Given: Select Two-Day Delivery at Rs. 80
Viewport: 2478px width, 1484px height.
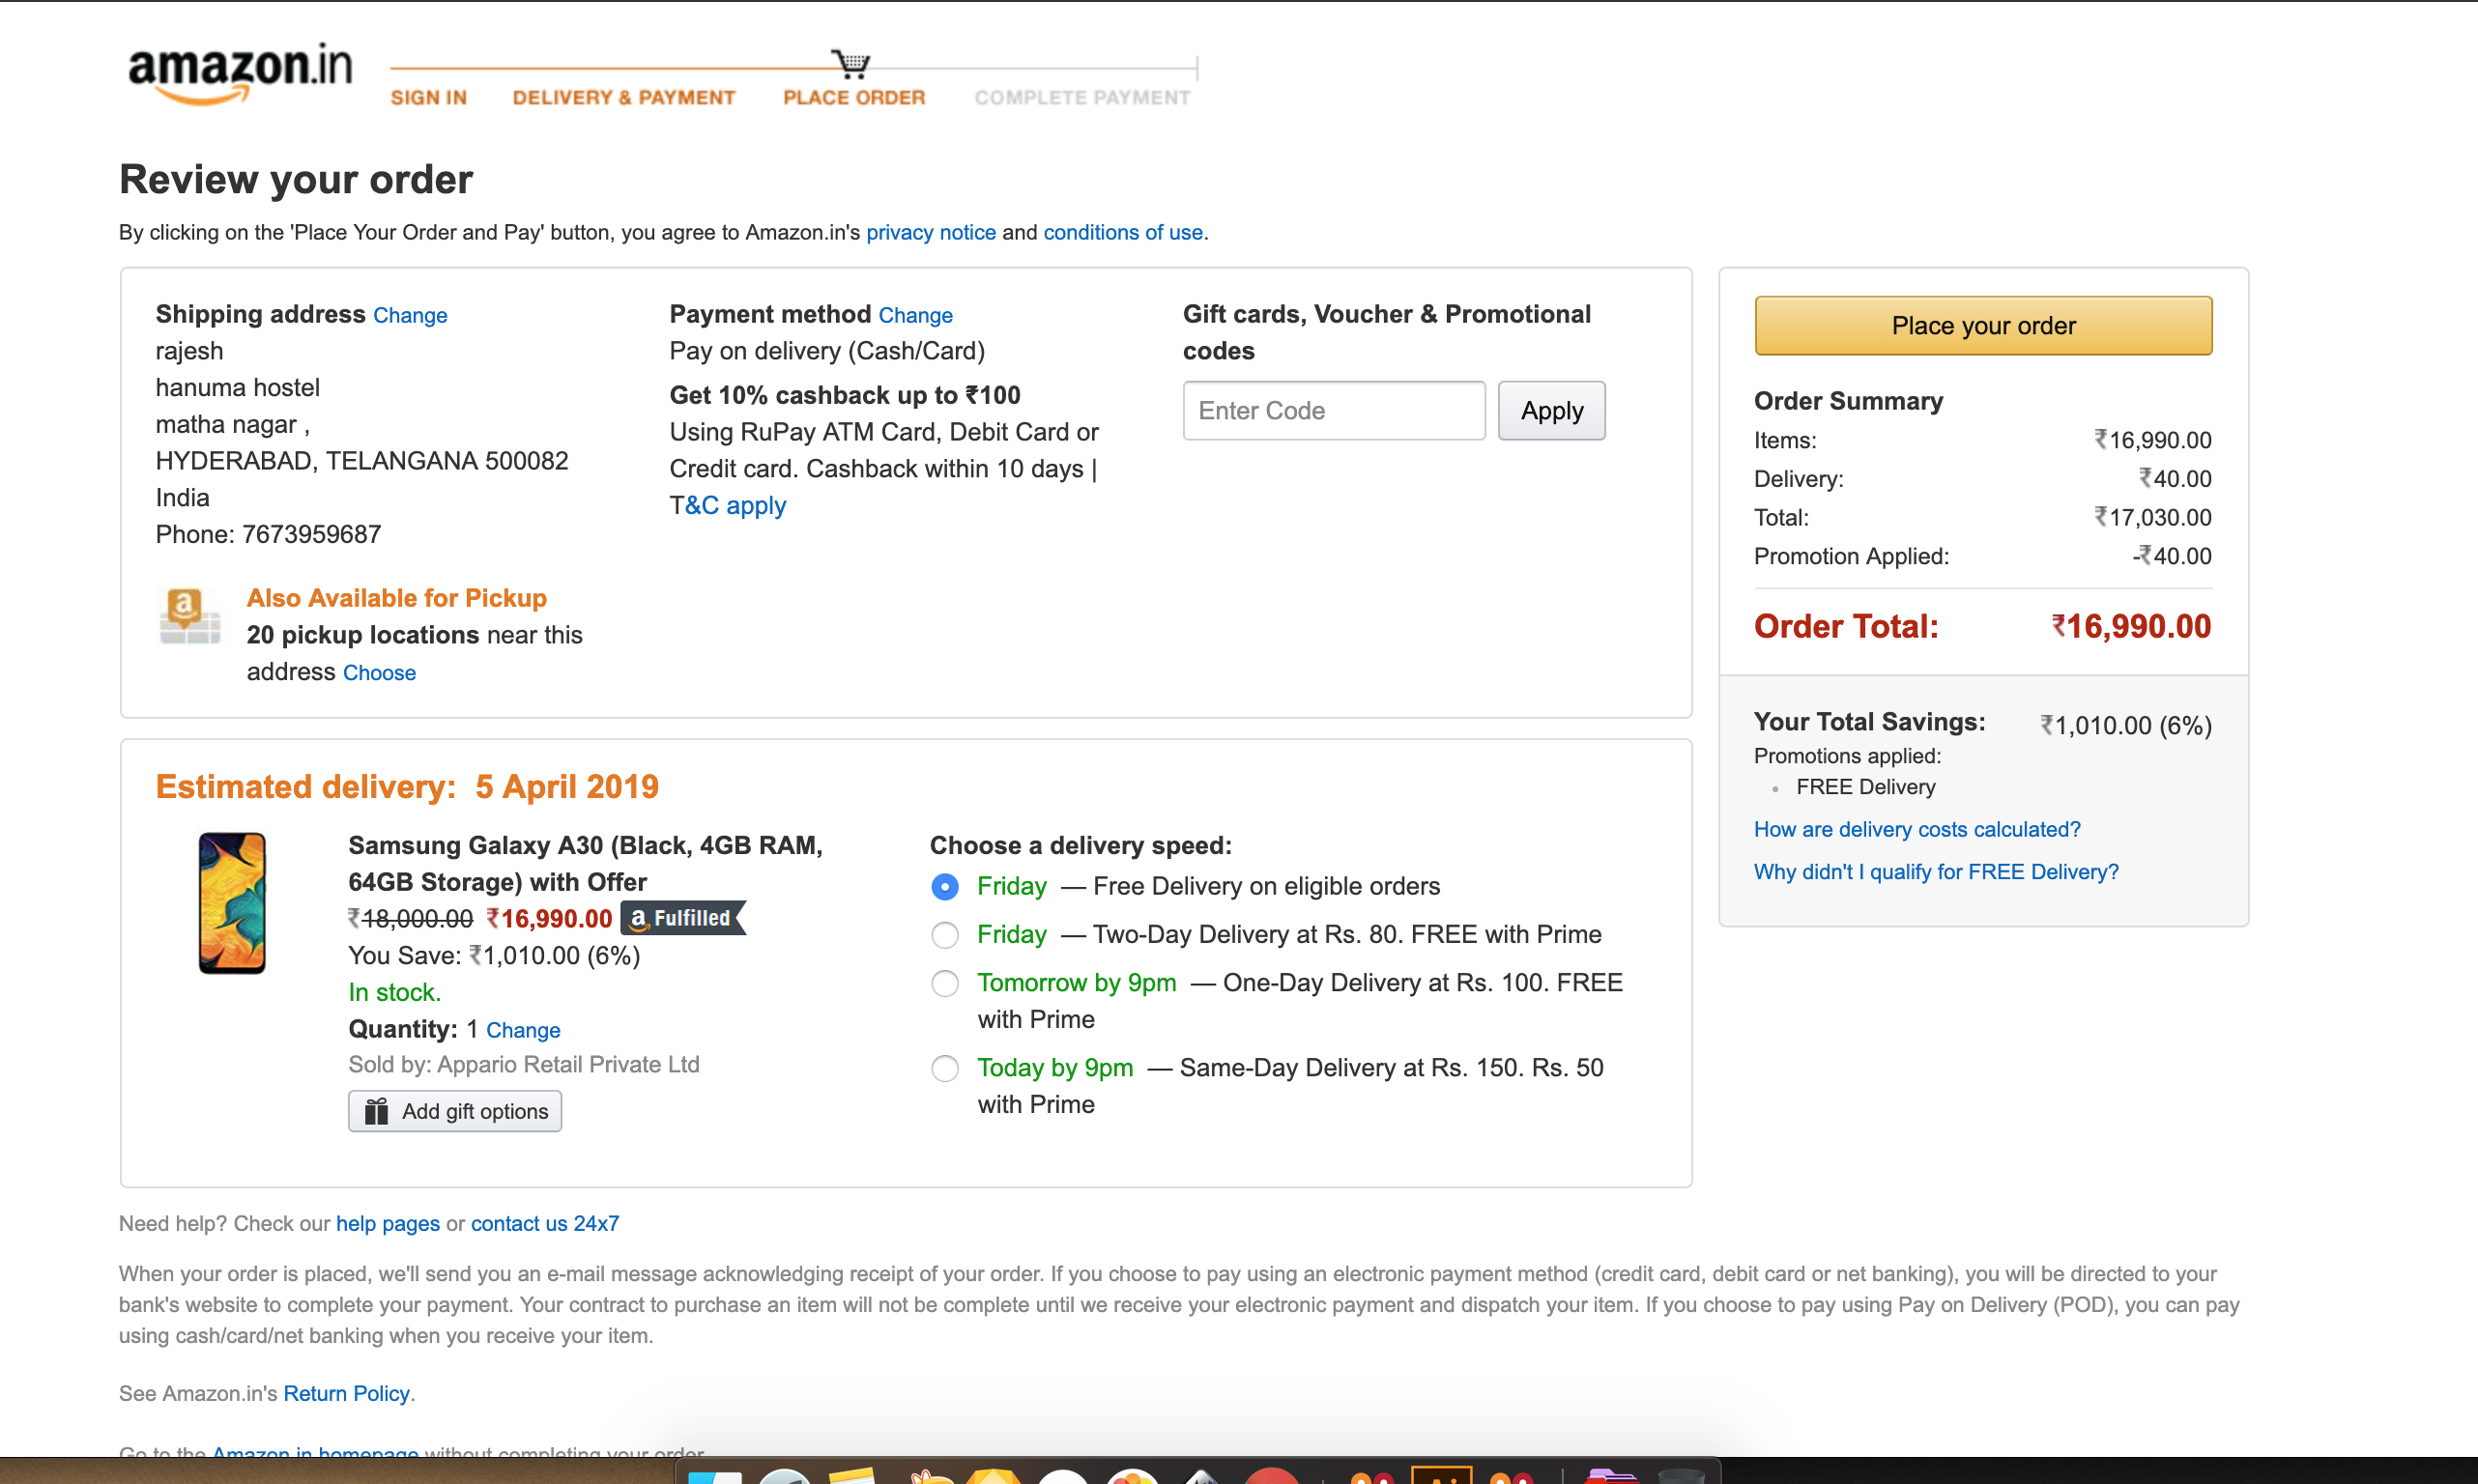Looking at the screenshot, I should coord(944,935).
